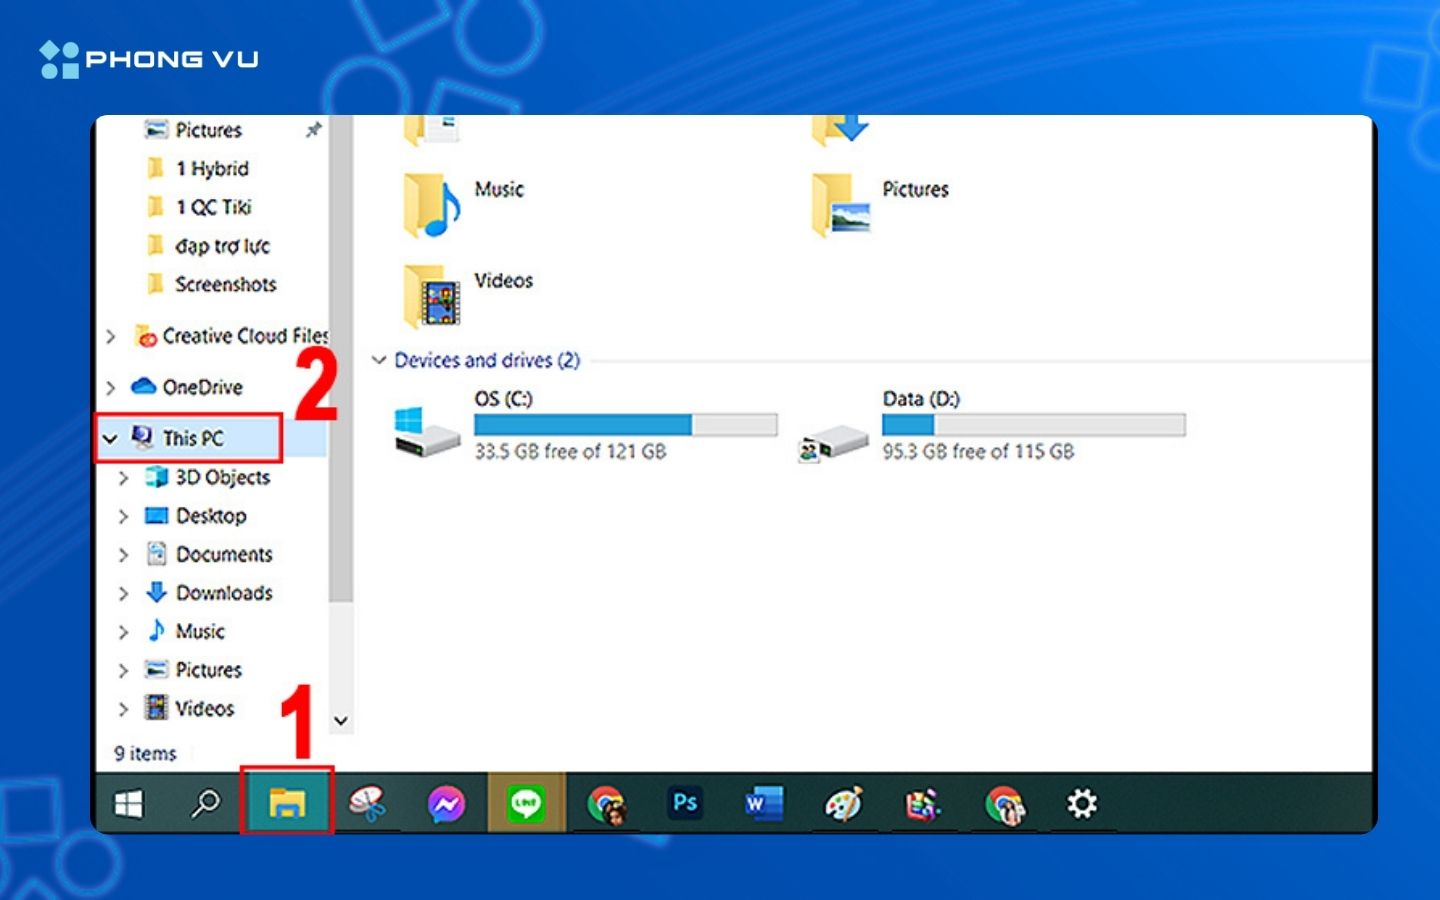Expand the OneDrive tree item
The image size is (1440, 900).
(110, 387)
